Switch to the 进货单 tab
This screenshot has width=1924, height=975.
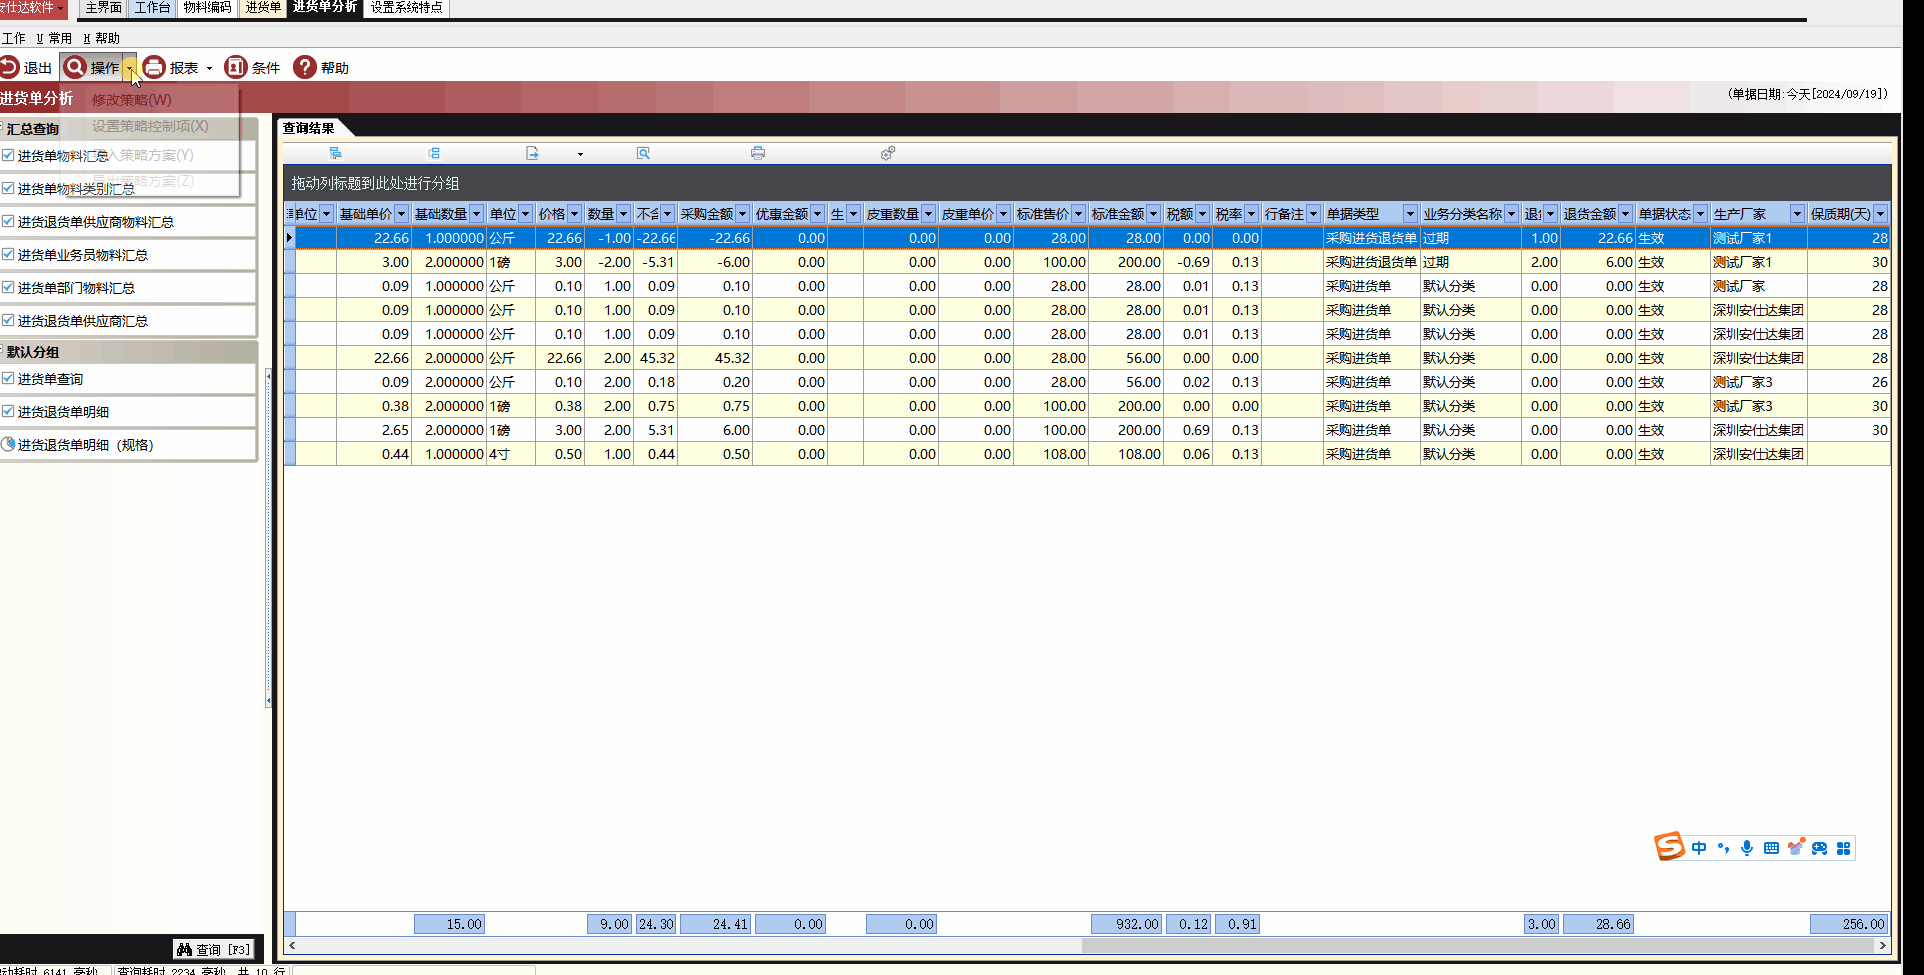pyautogui.click(x=263, y=8)
